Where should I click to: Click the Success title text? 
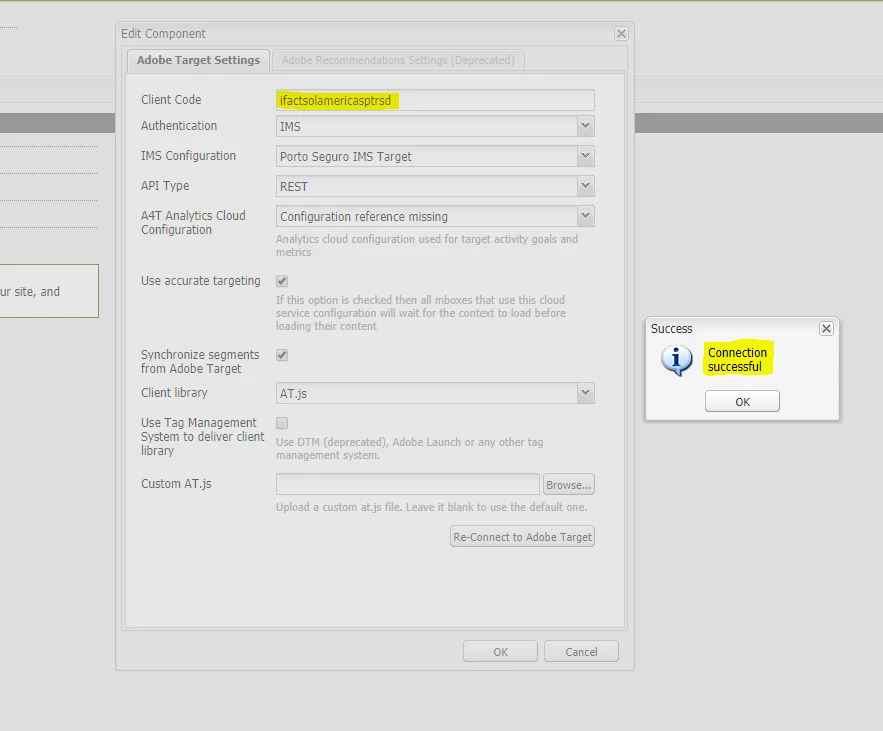tap(671, 328)
